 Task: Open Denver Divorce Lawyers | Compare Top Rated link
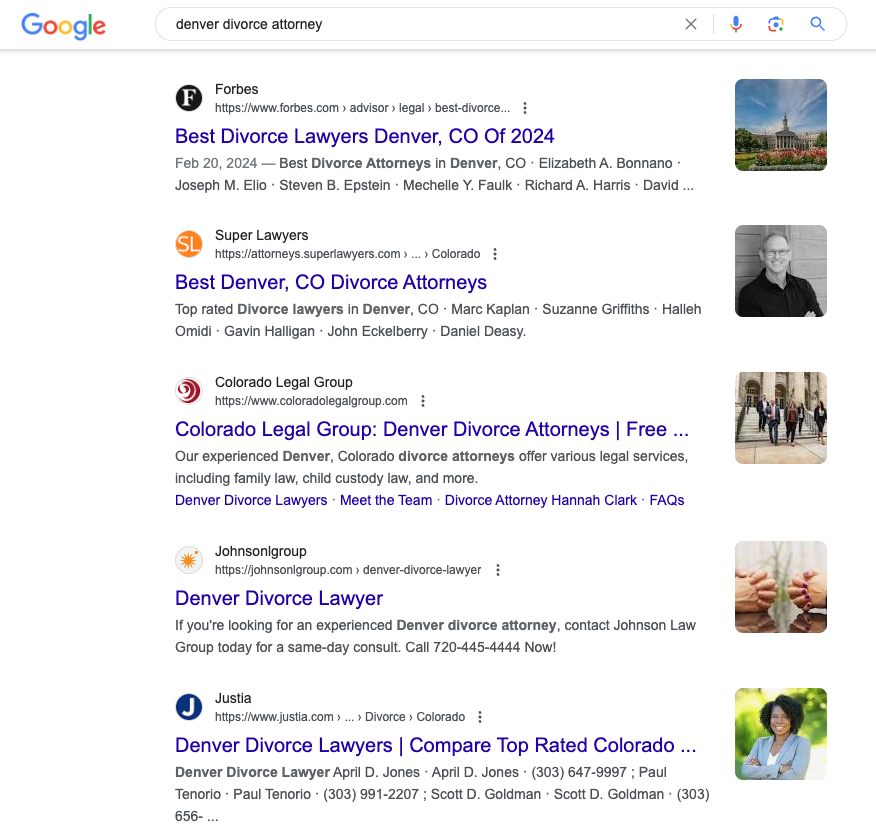(x=435, y=745)
